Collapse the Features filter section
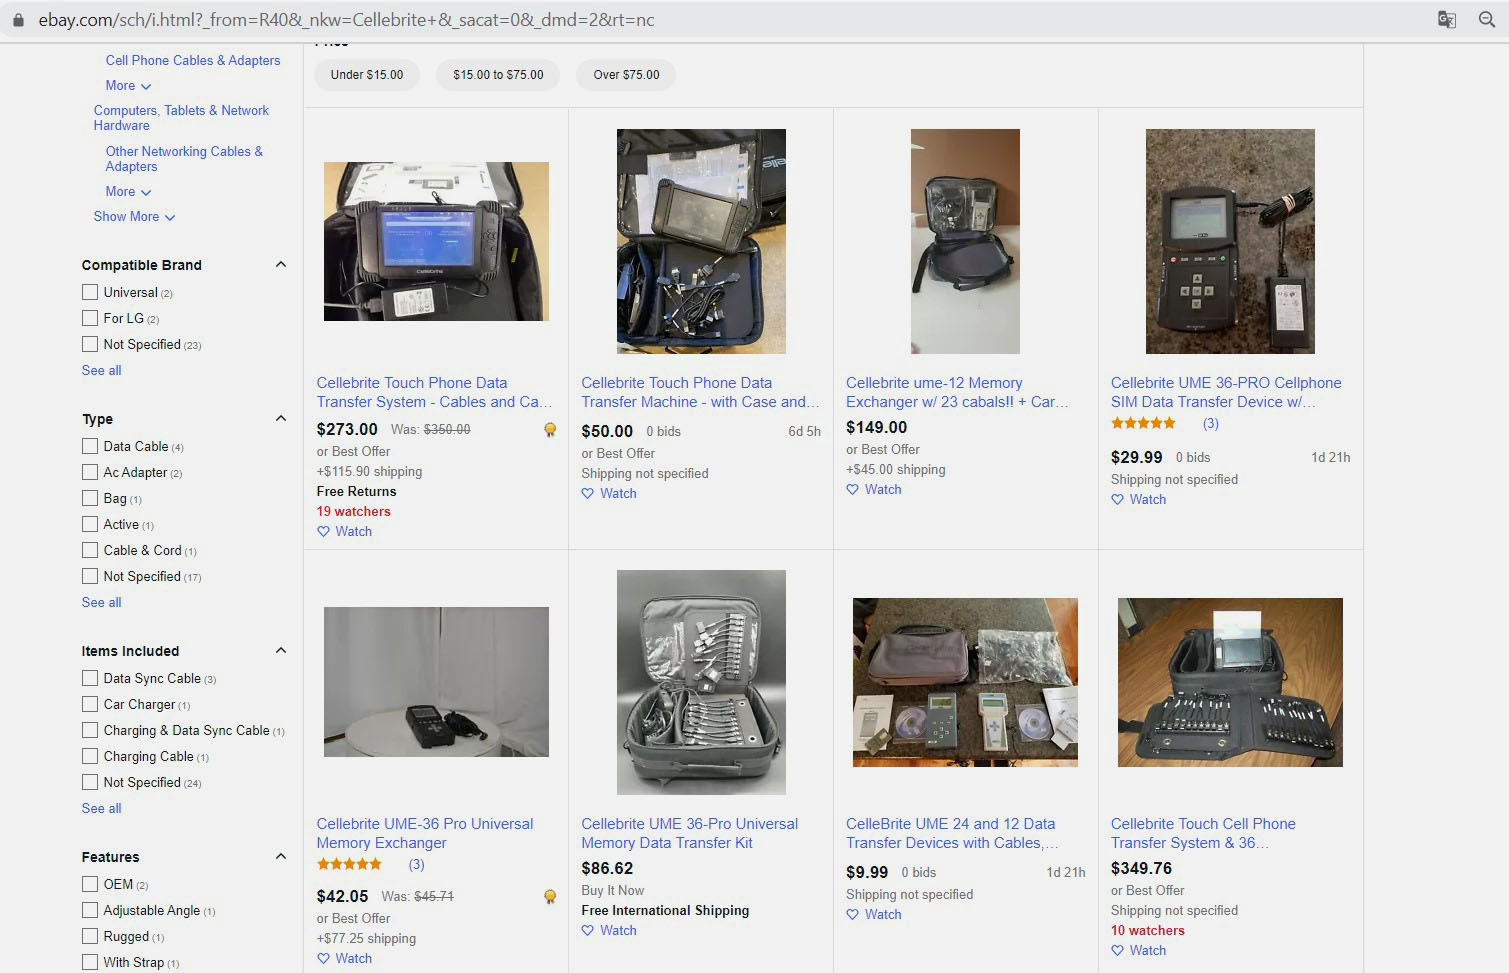This screenshot has width=1509, height=973. (x=281, y=857)
